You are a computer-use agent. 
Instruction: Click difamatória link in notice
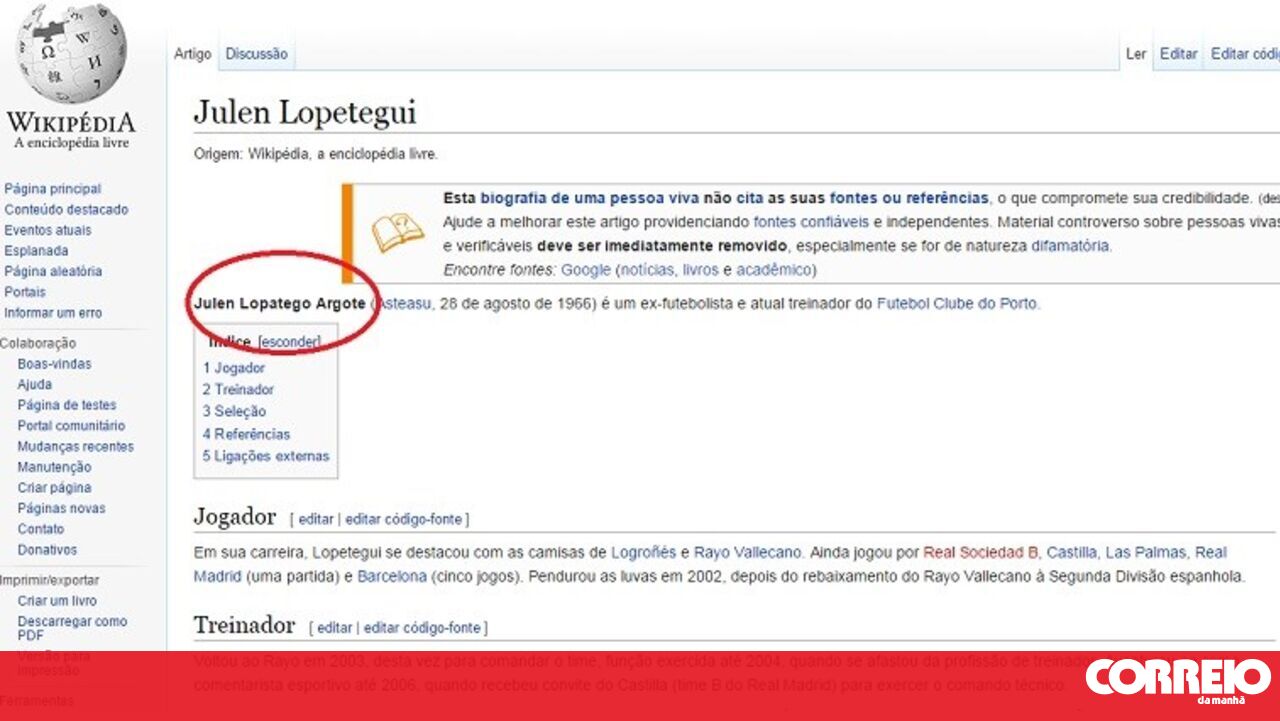pyautogui.click(x=1071, y=246)
